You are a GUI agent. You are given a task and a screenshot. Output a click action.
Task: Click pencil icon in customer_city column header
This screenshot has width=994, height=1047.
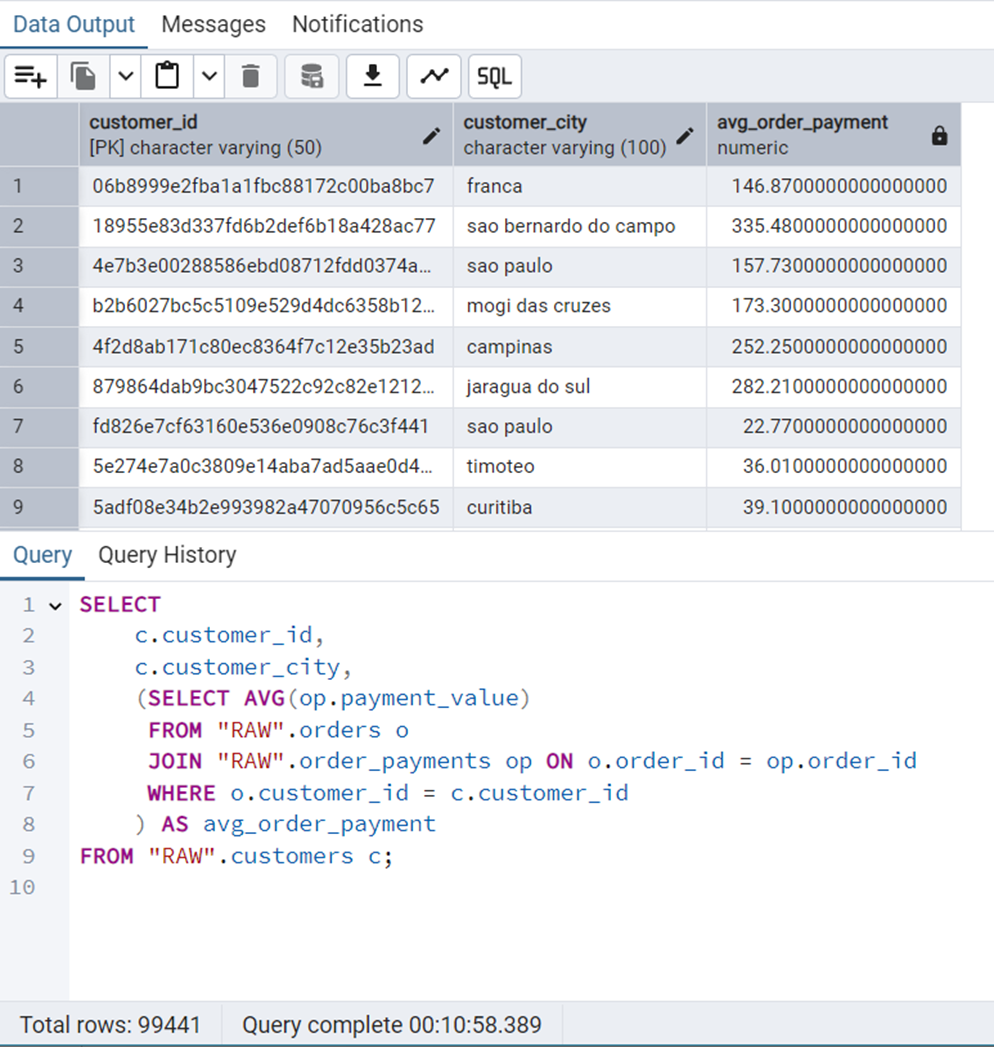pyautogui.click(x=685, y=136)
